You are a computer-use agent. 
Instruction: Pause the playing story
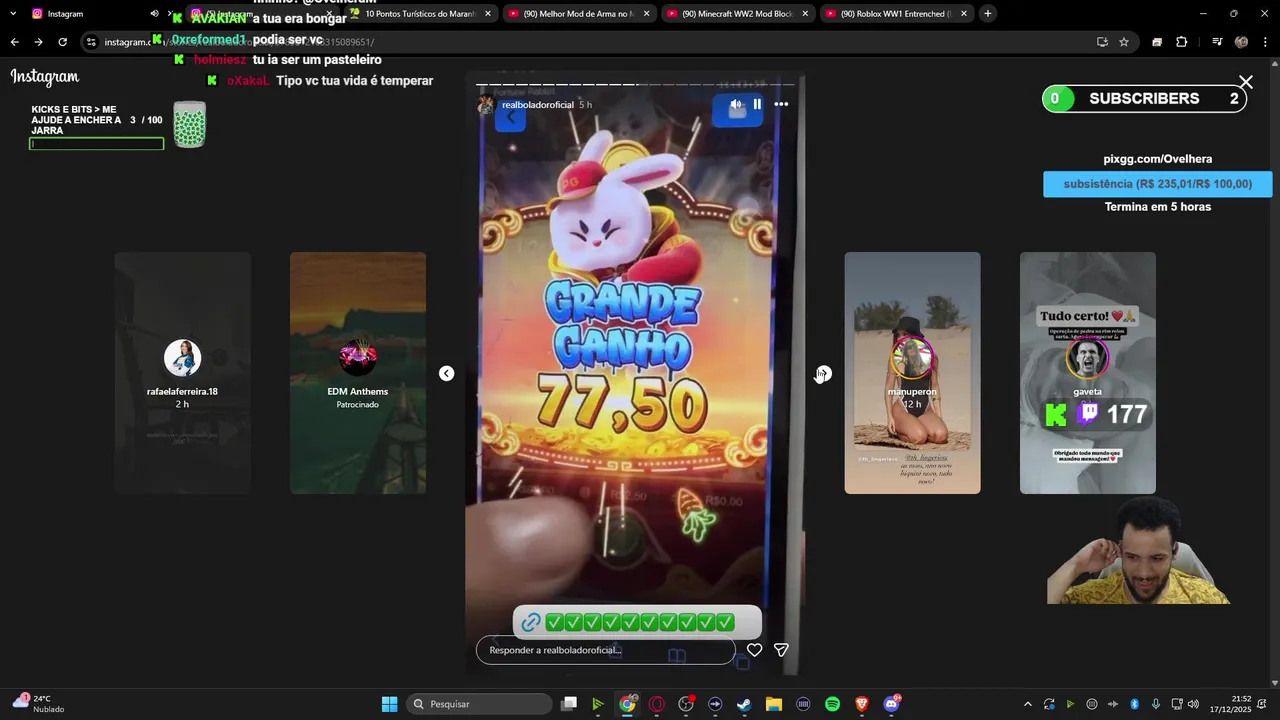(757, 104)
